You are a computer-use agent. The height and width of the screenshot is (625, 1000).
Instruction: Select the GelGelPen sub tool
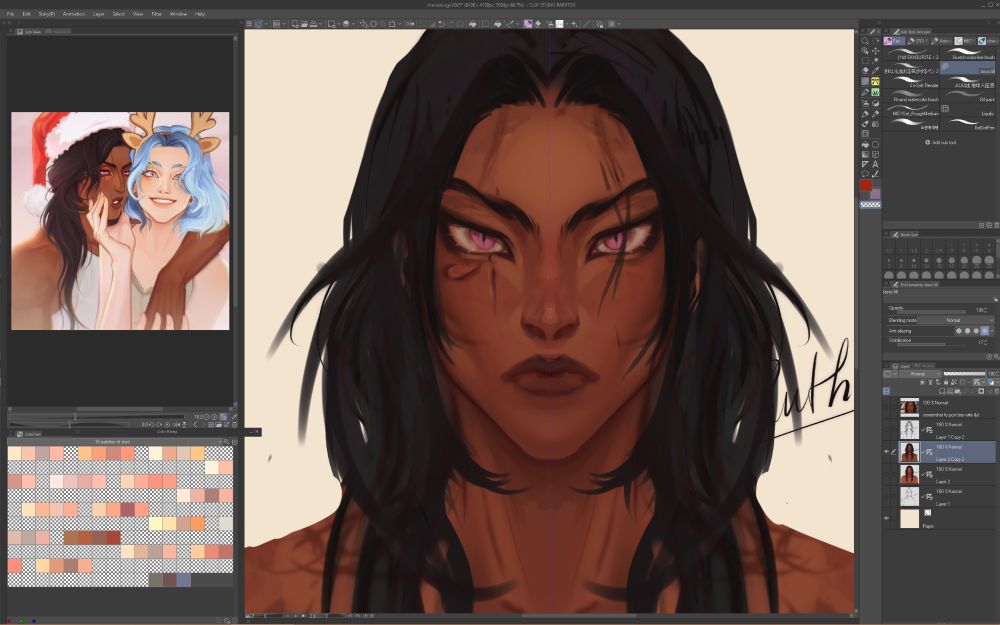point(967,123)
